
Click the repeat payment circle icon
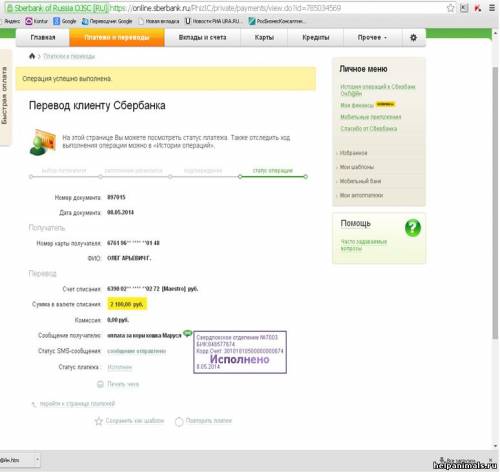pos(179,421)
